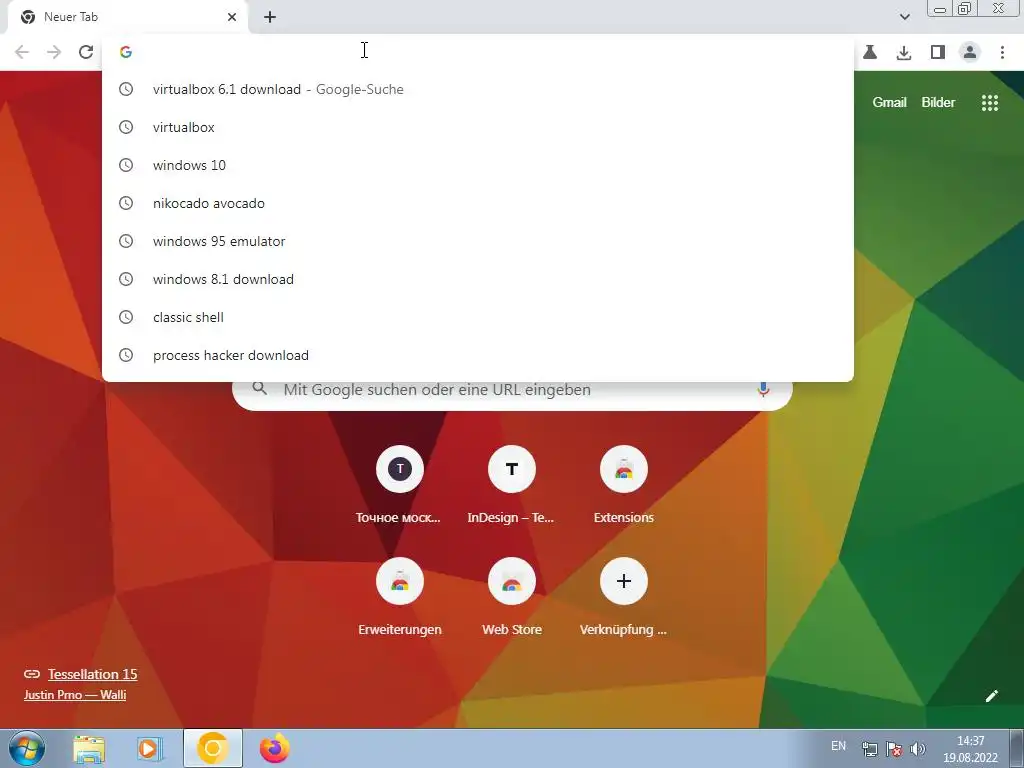Customize this page pencil icon

point(991,696)
